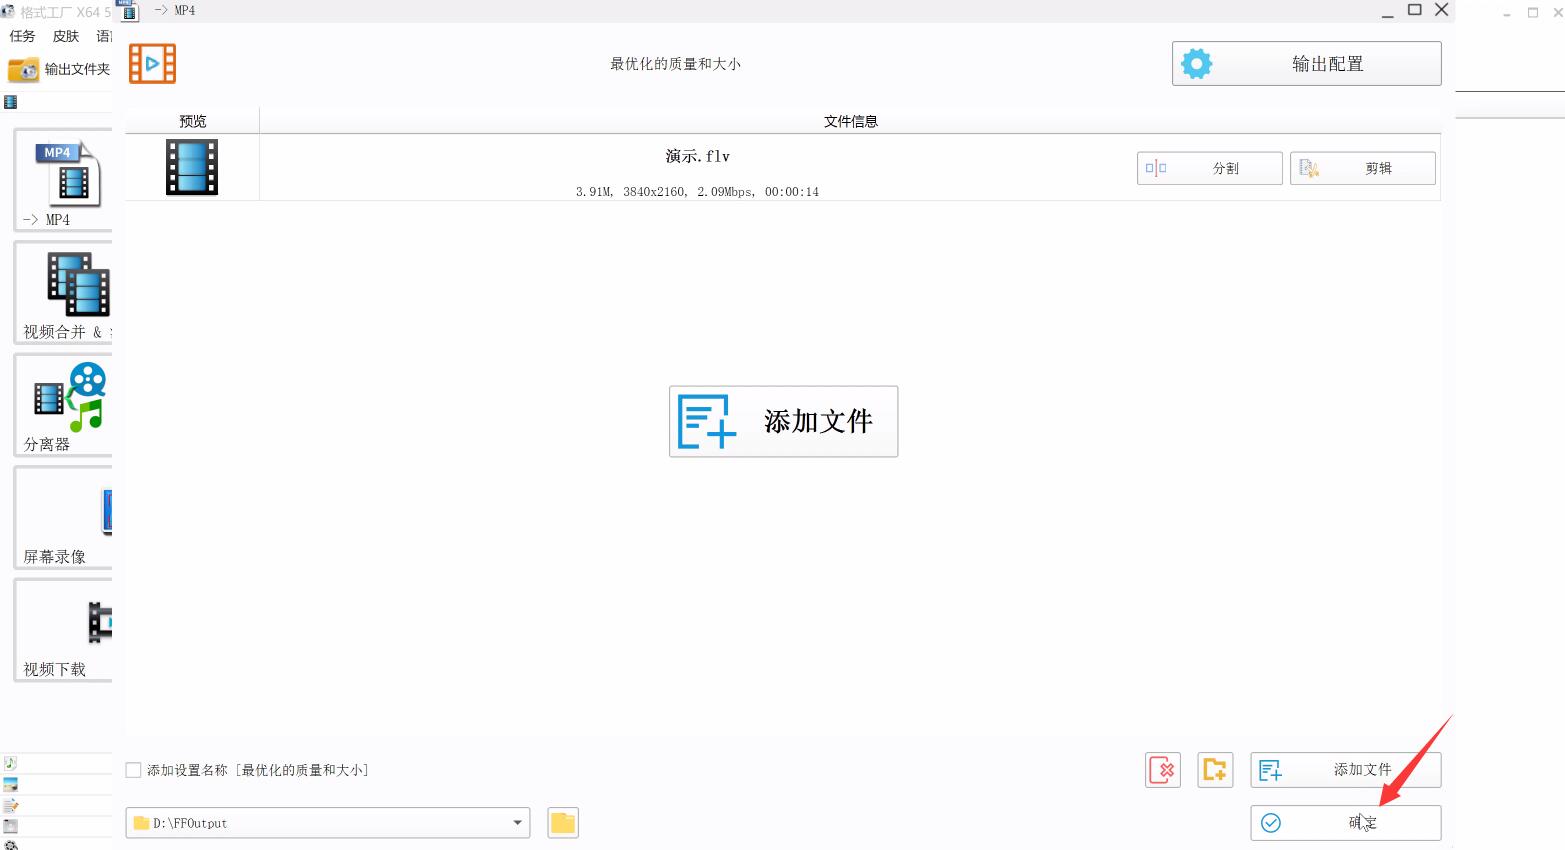Click the orange video preset icon at top
Viewport: 1565px width, 850px height.
click(x=152, y=64)
